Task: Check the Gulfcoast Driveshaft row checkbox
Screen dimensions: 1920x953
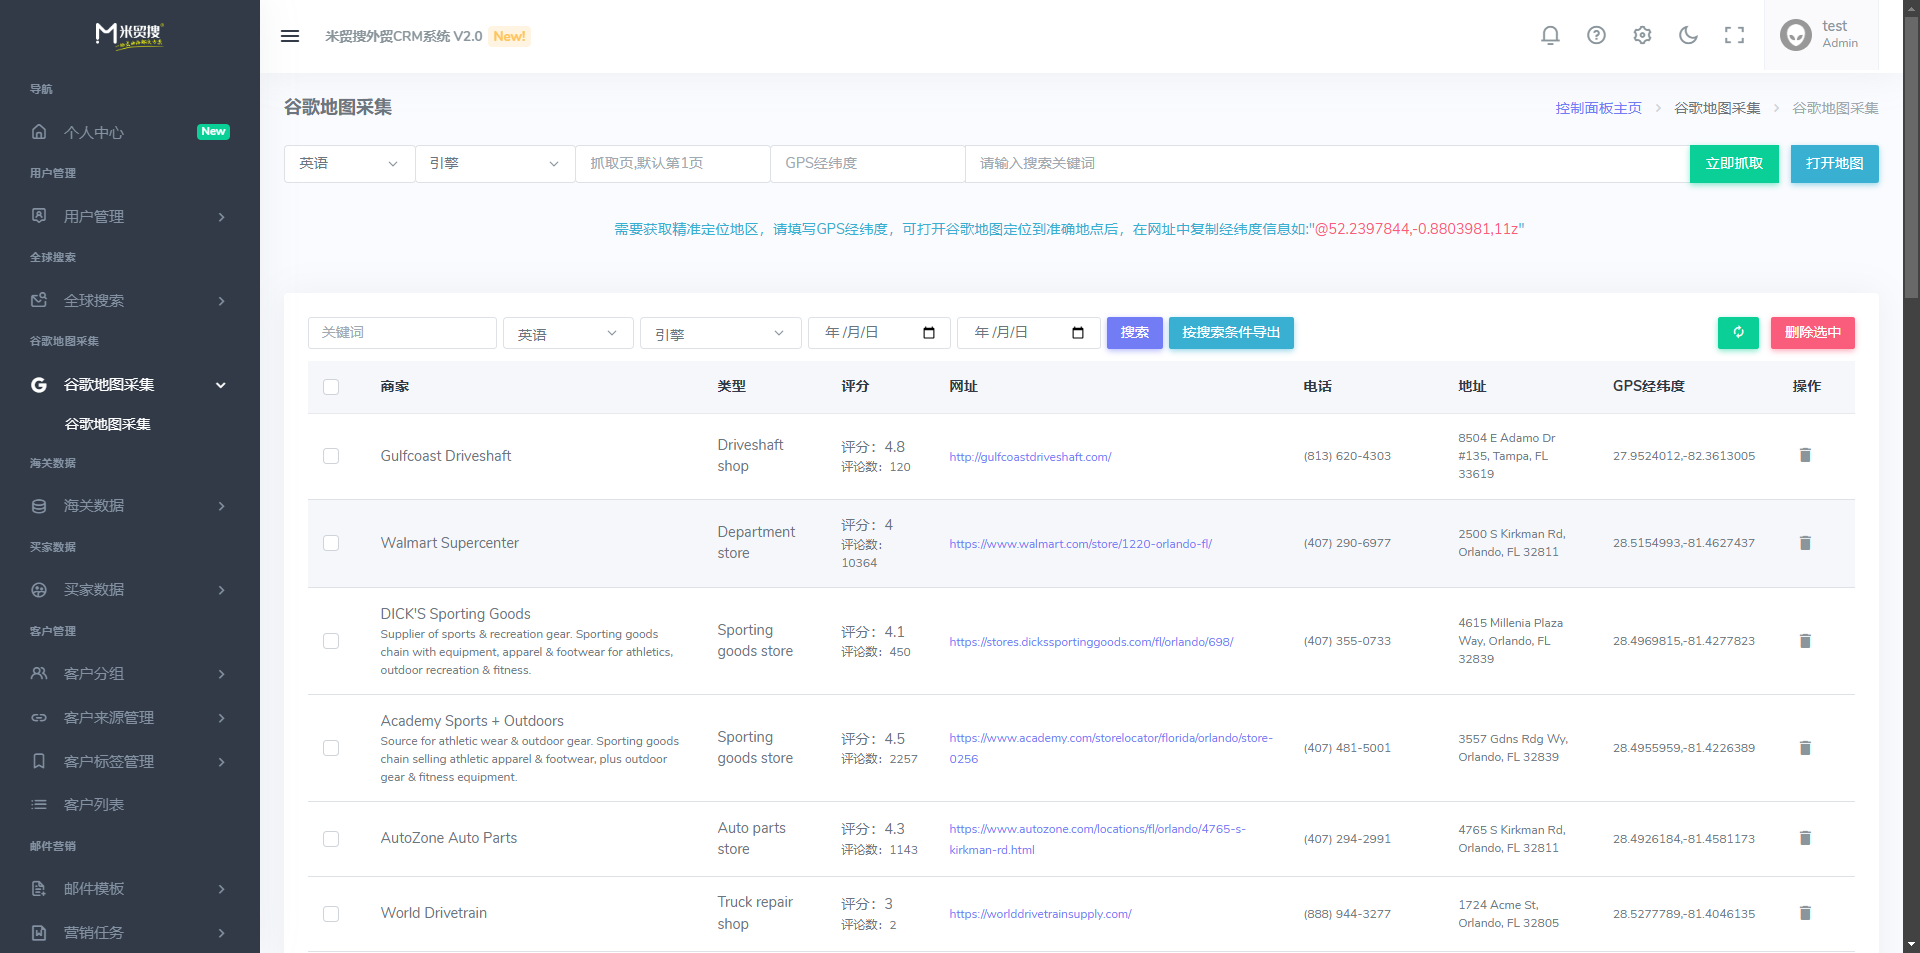Action: click(331, 456)
